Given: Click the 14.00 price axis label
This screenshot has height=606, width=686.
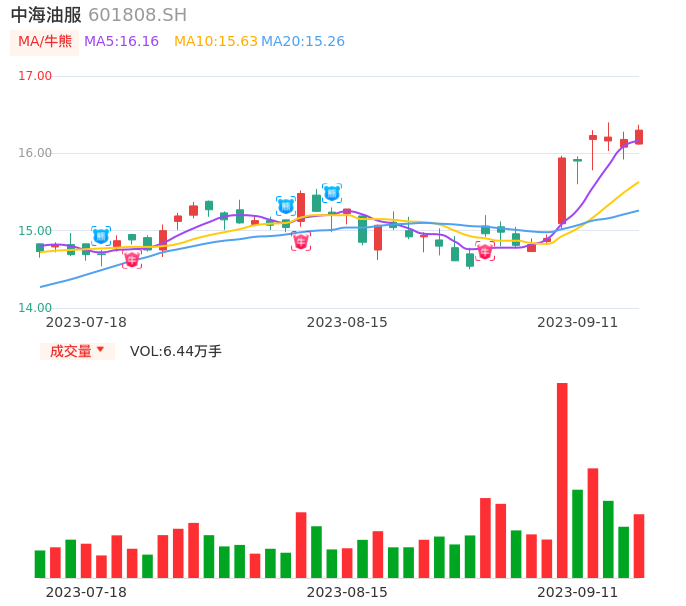Looking at the screenshot, I should [x=35, y=308].
